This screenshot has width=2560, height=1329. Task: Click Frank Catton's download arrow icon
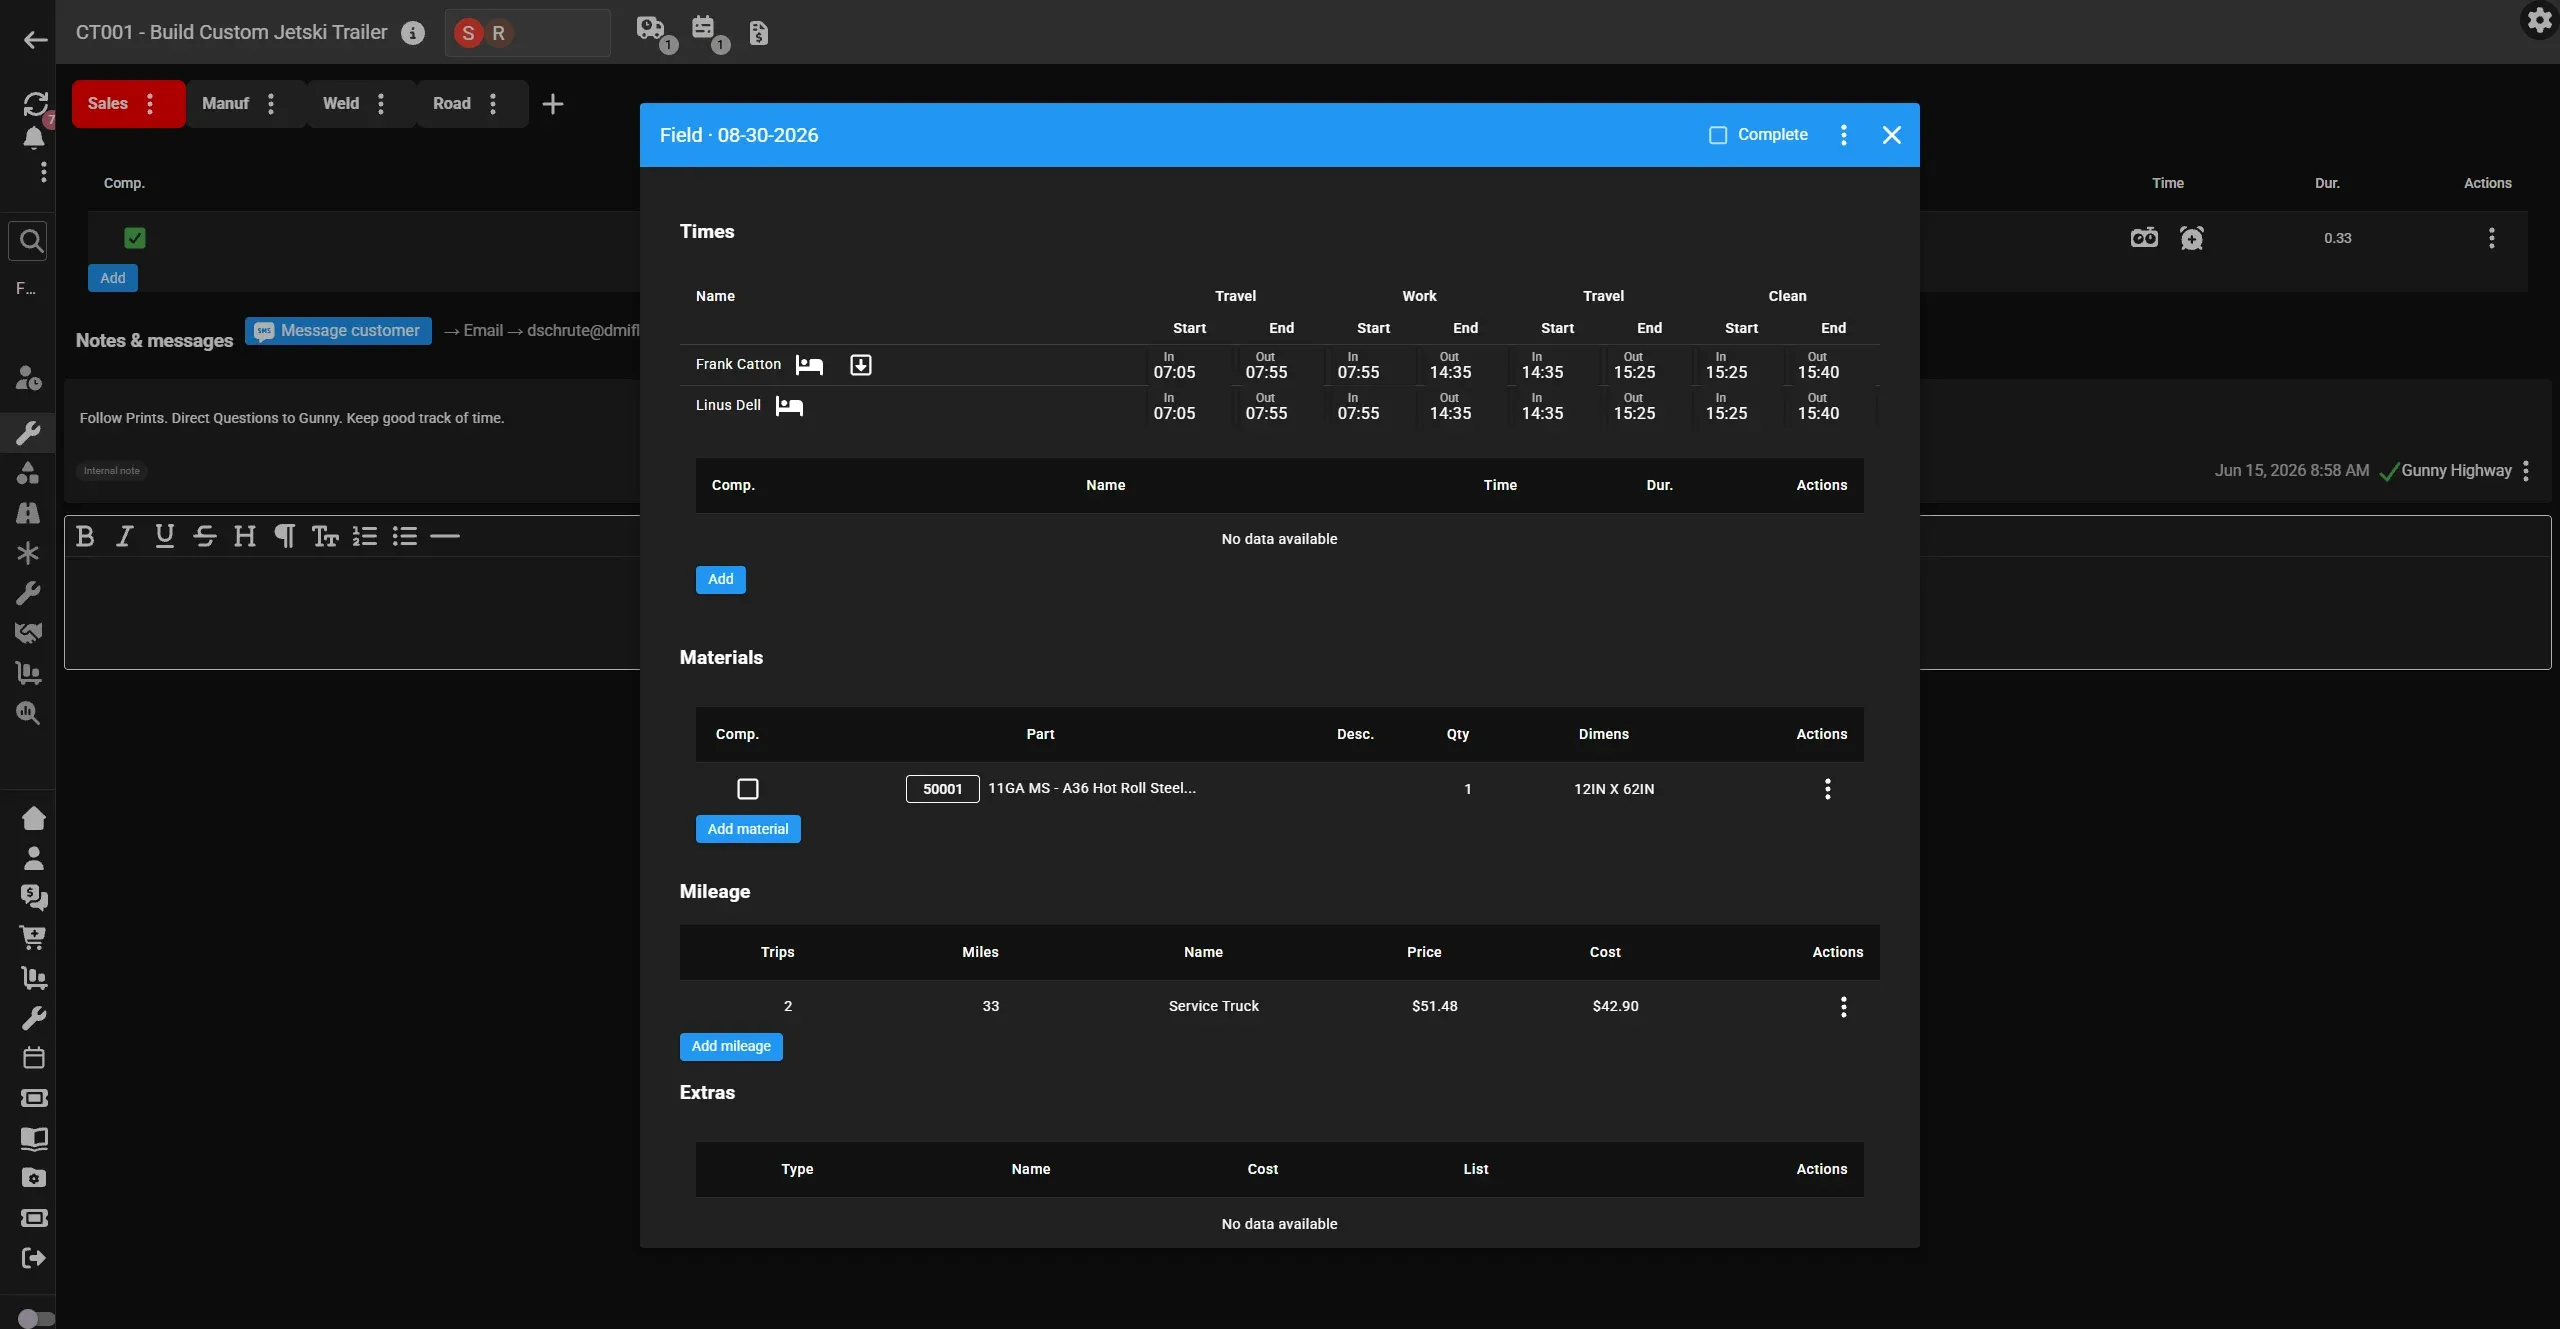click(860, 365)
